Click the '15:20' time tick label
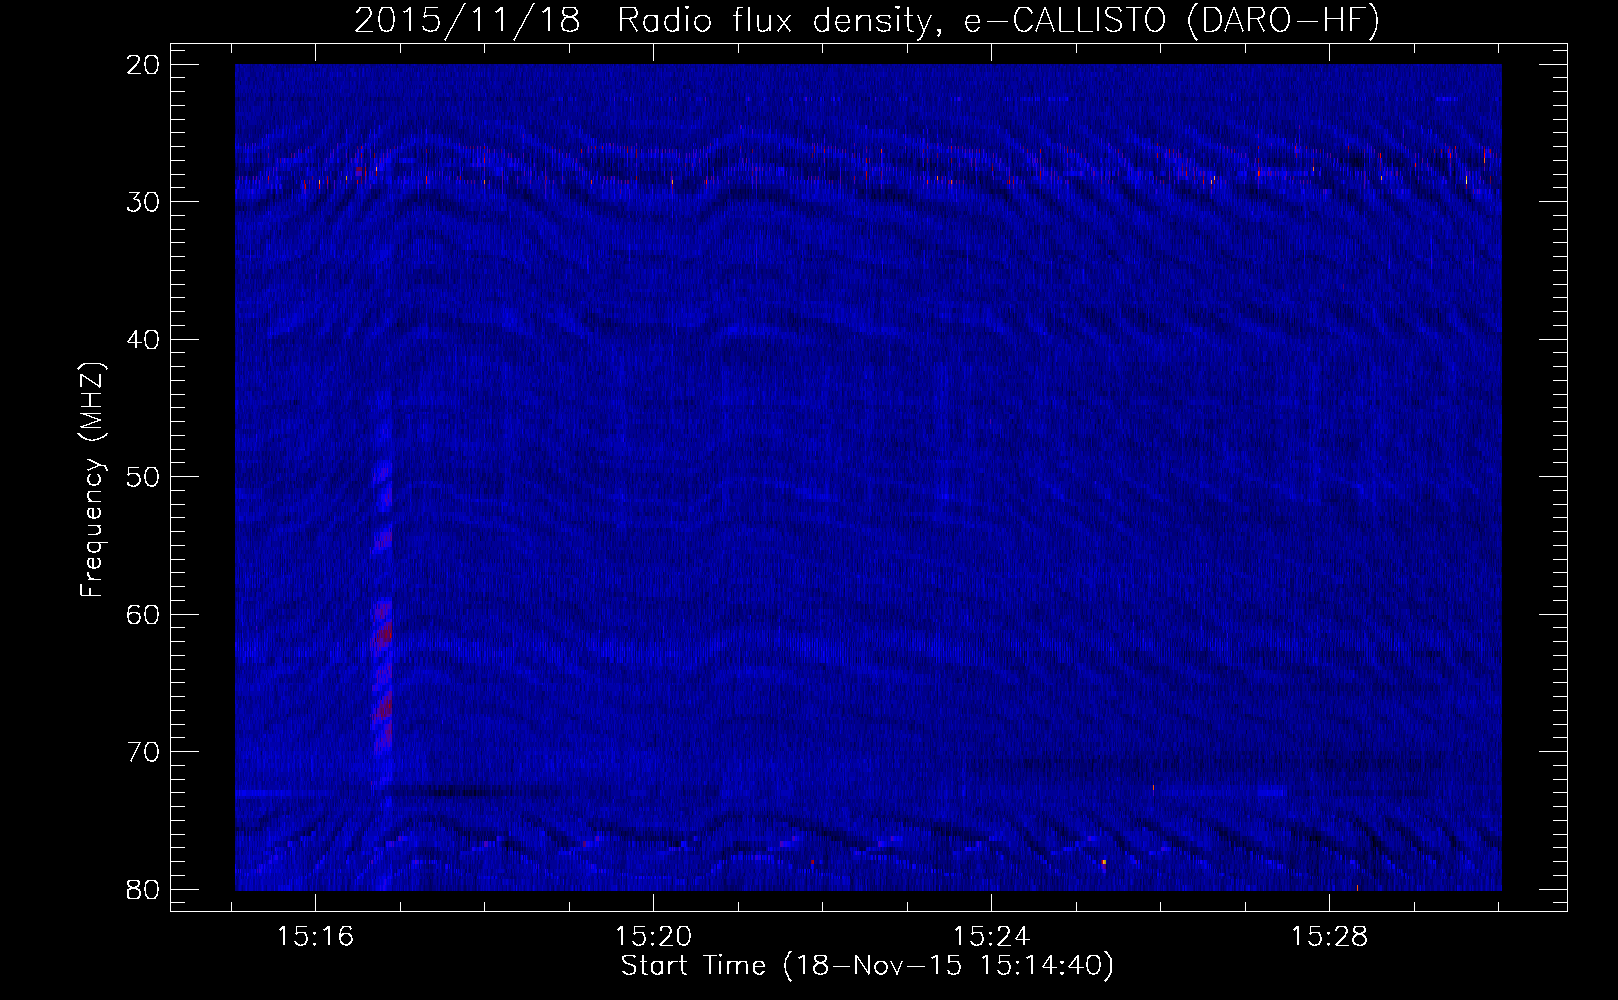 [x=653, y=937]
